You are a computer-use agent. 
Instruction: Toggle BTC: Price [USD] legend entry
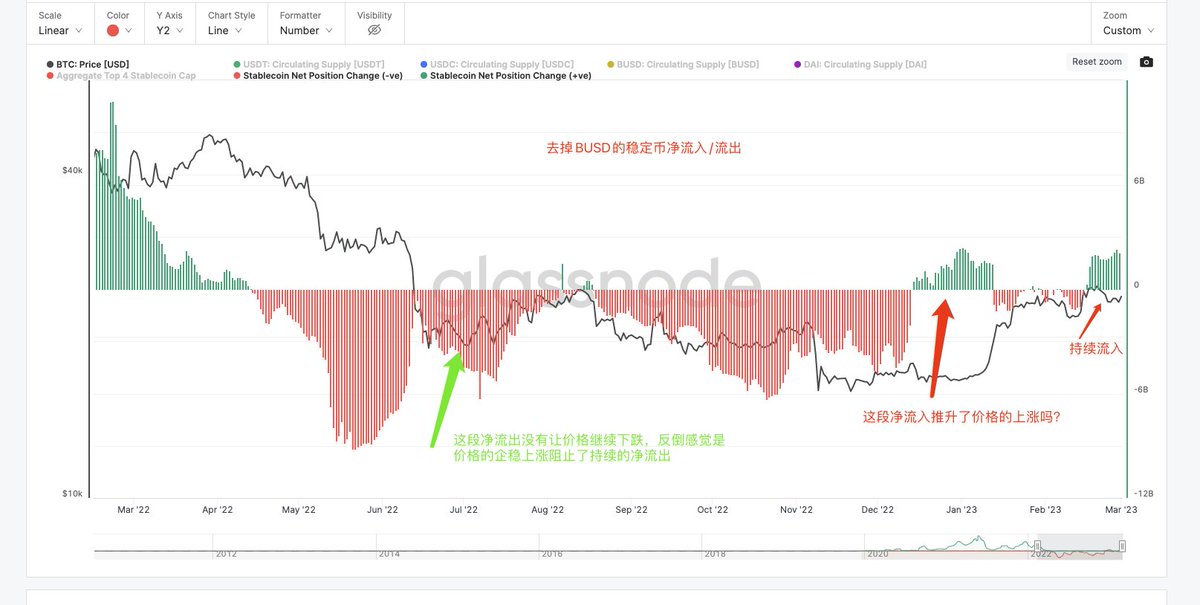pyautogui.click(x=88, y=64)
